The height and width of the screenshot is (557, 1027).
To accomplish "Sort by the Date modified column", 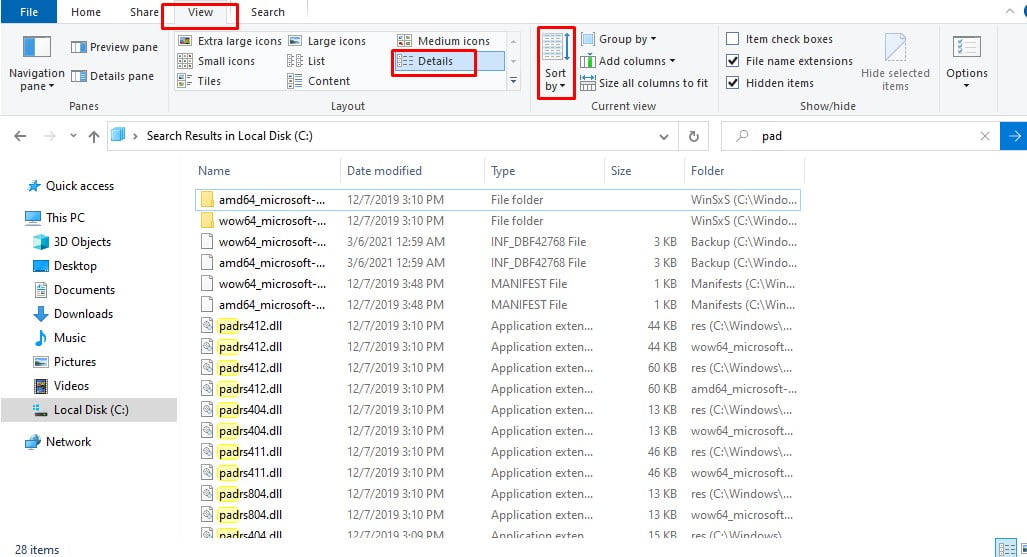I will click(x=413, y=171).
